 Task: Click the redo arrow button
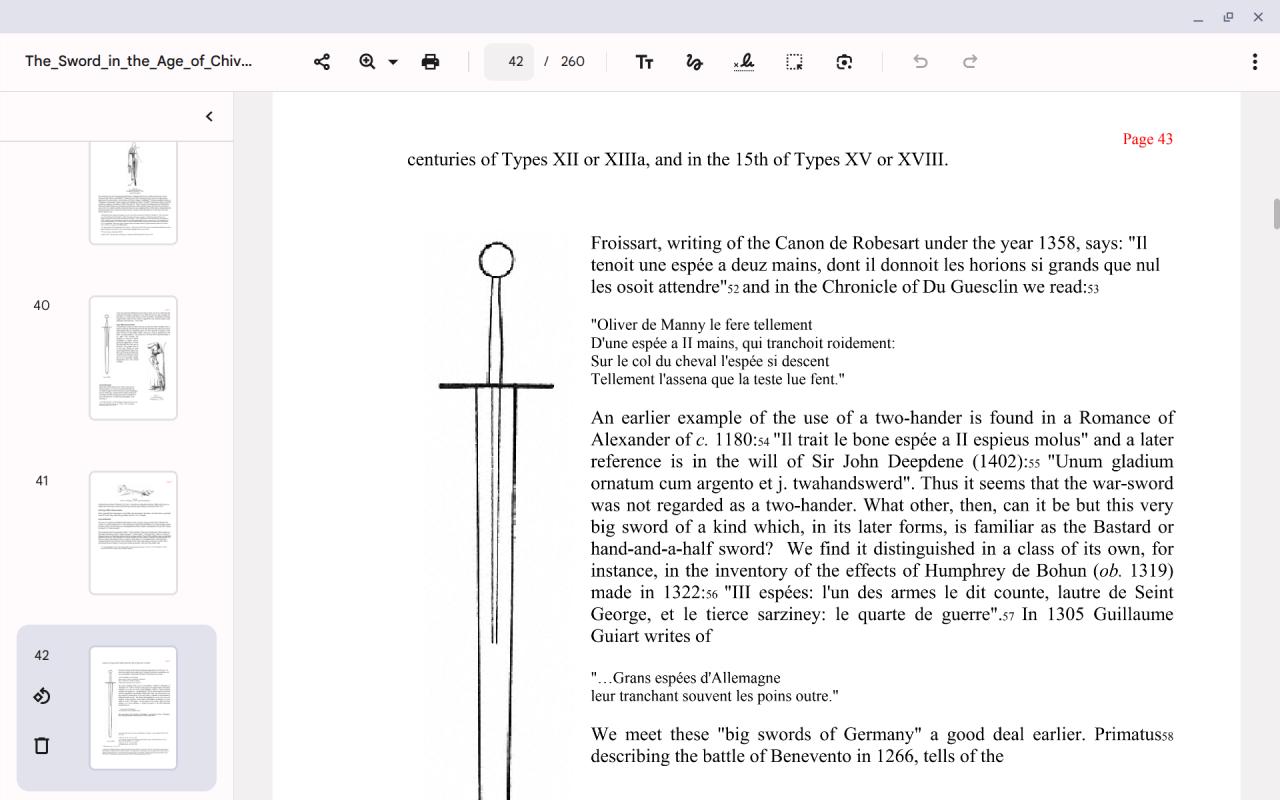(x=970, y=62)
